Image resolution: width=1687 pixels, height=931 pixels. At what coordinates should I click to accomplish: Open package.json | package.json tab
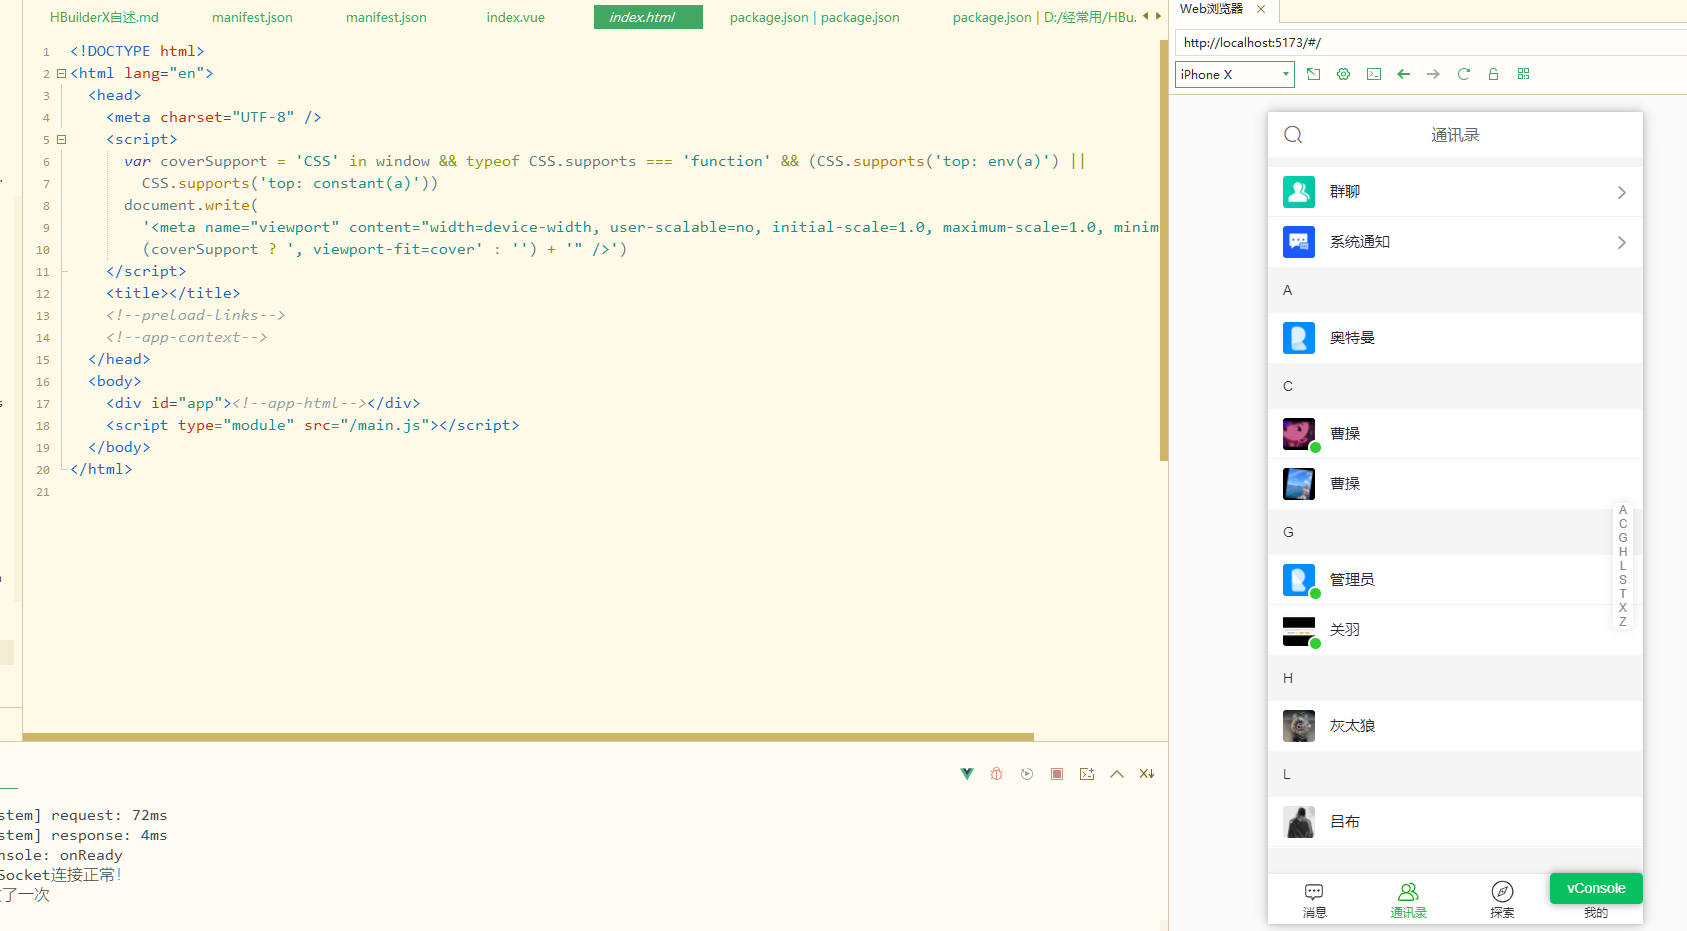tap(814, 17)
